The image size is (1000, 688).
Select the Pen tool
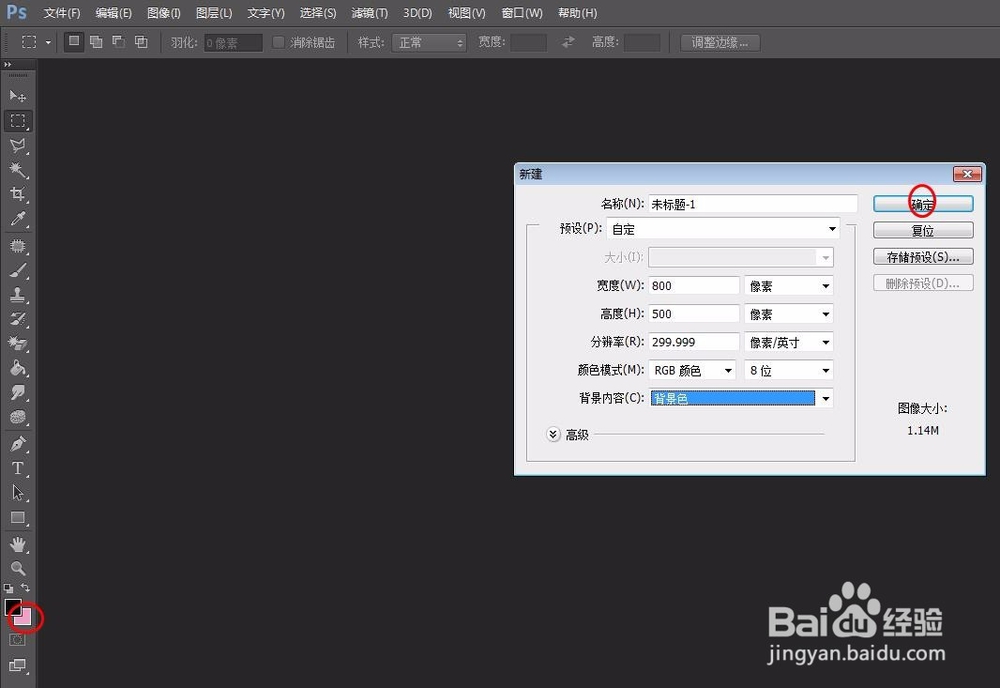pyautogui.click(x=17, y=446)
